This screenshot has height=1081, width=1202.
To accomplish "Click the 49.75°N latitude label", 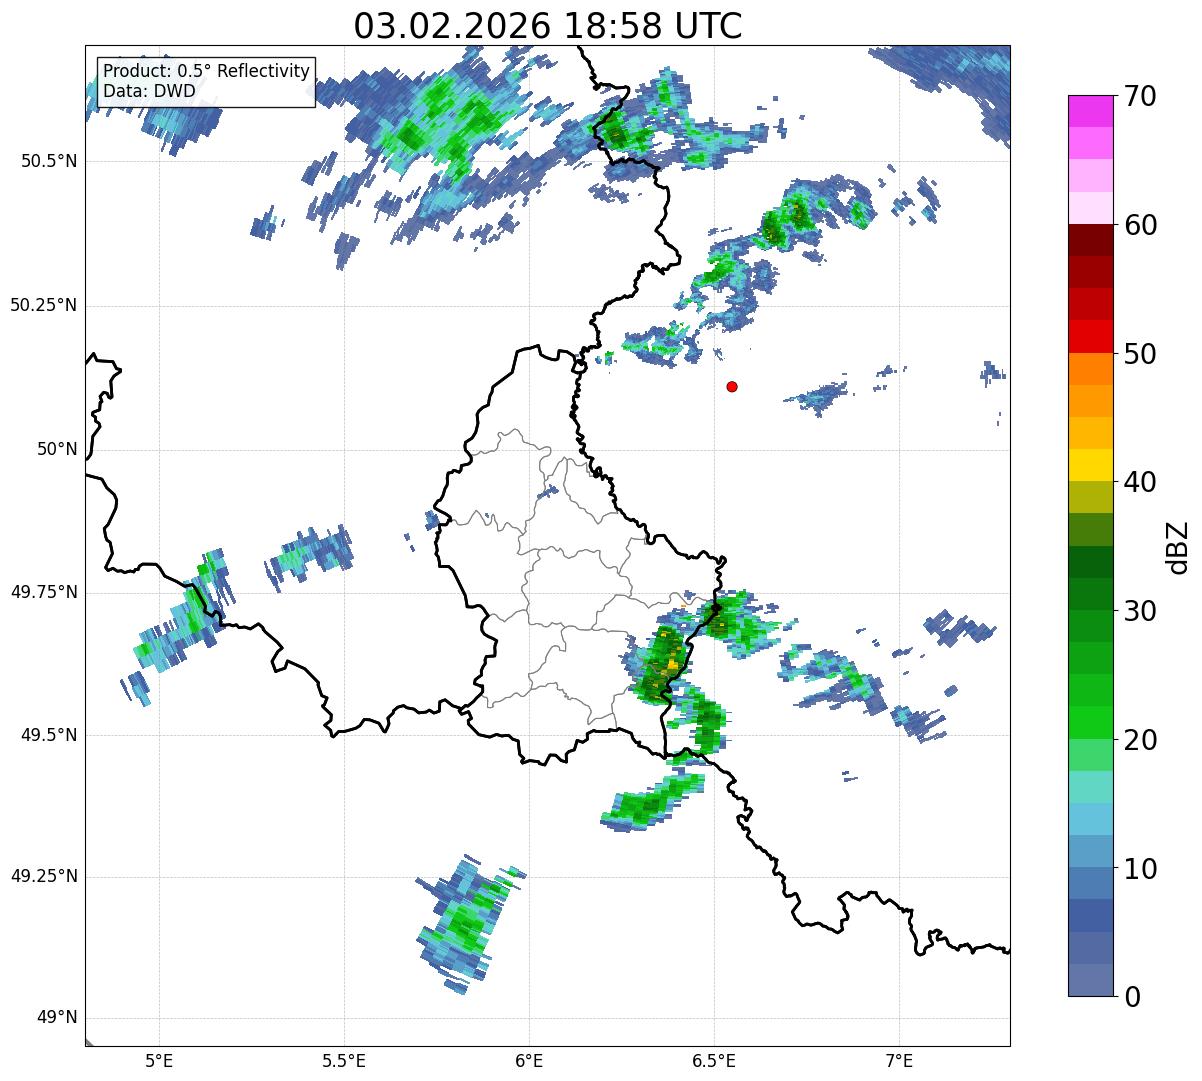I will [x=44, y=592].
